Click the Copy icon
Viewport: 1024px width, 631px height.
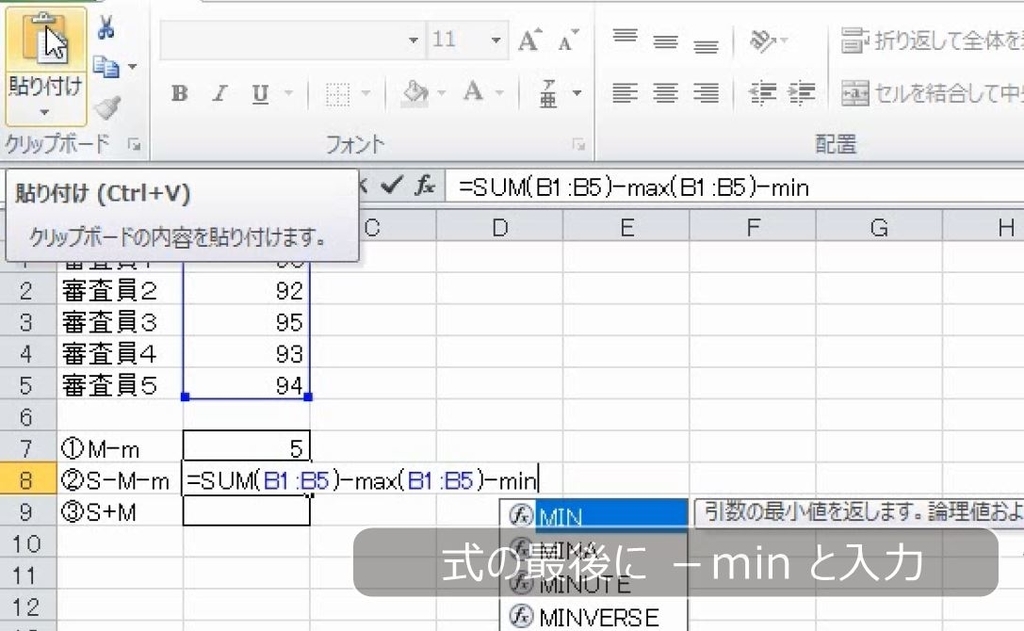point(106,67)
